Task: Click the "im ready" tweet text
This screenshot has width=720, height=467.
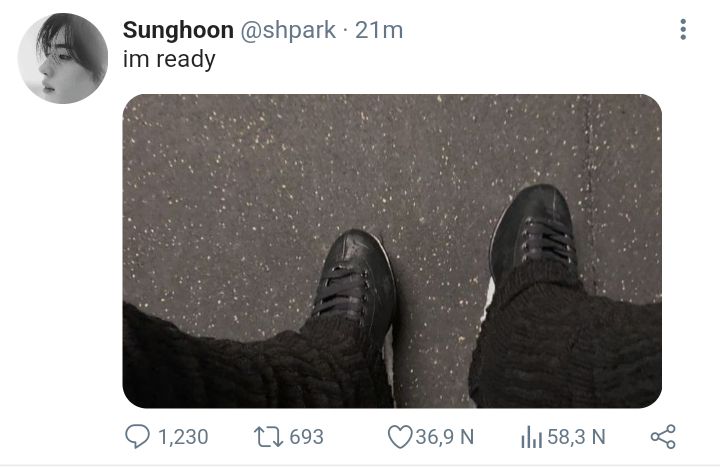Action: [x=169, y=60]
